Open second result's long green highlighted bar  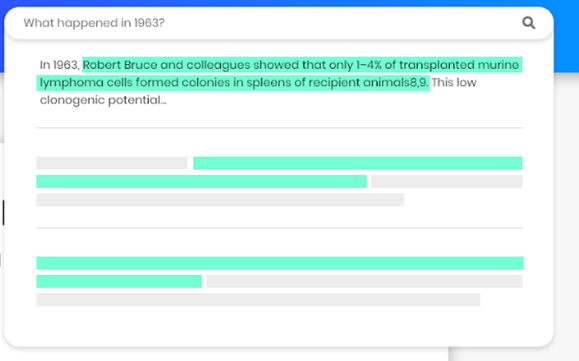357,163
